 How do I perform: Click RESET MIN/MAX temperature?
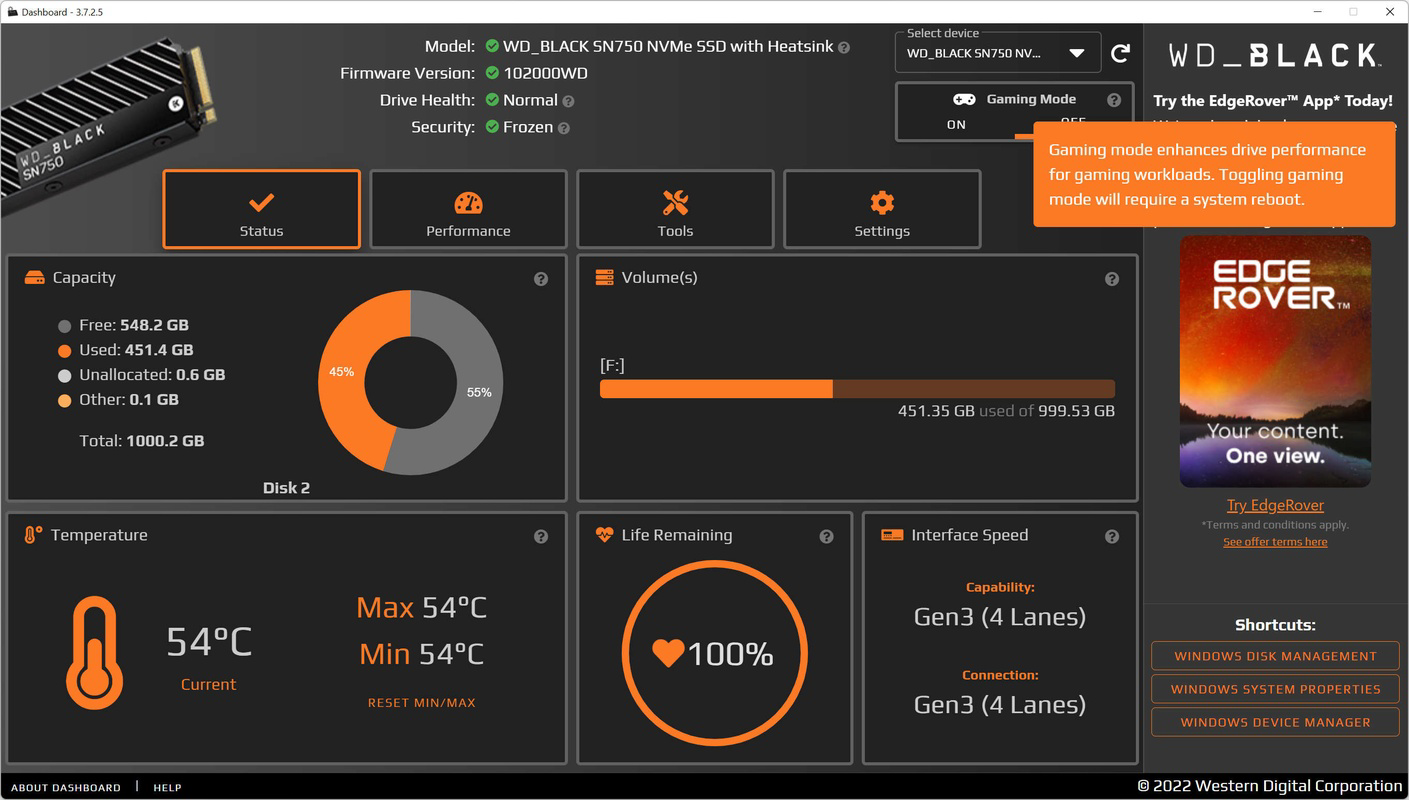[x=421, y=703]
